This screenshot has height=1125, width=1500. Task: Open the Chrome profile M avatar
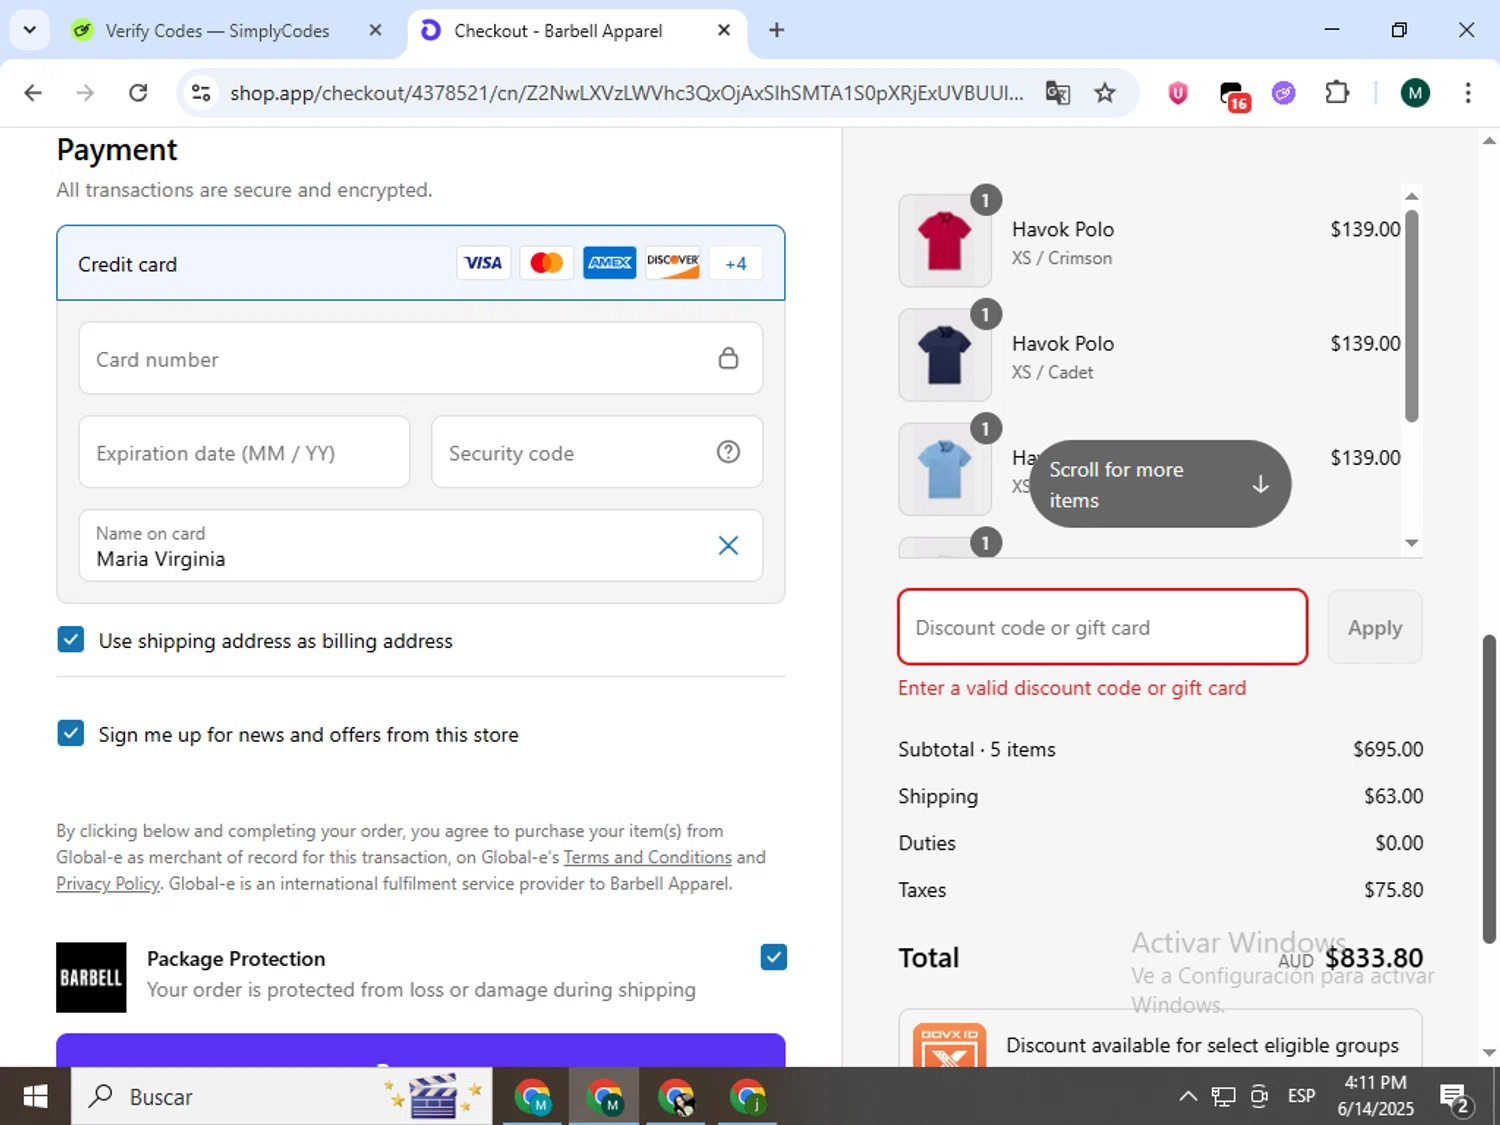pos(1414,93)
